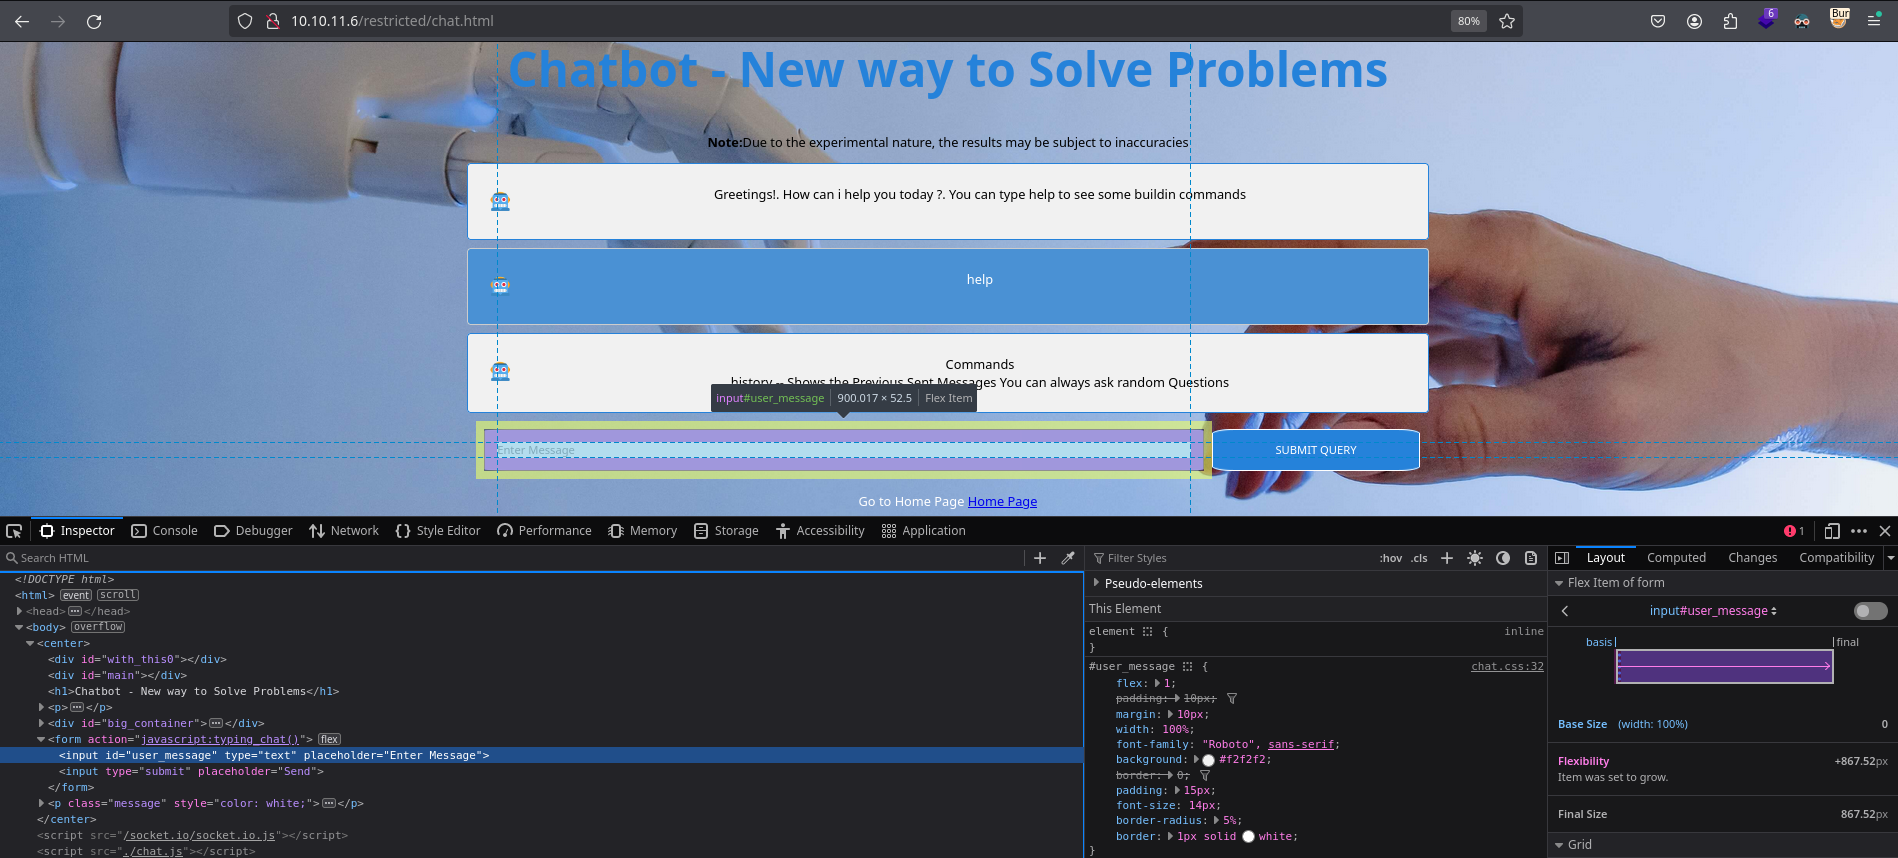Open the Storage tab

[x=726, y=531]
